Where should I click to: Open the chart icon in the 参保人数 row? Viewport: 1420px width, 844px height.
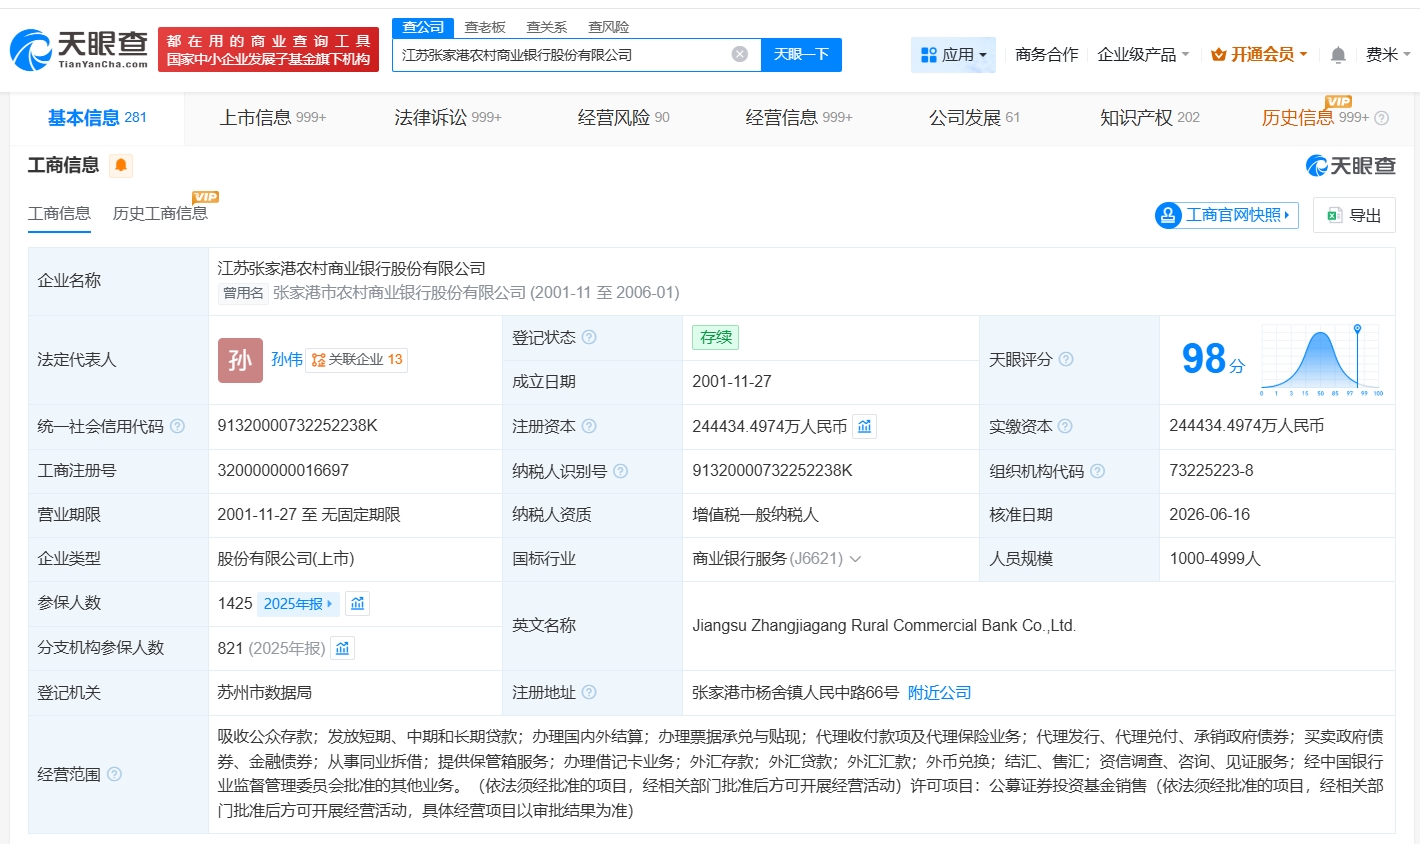357,603
